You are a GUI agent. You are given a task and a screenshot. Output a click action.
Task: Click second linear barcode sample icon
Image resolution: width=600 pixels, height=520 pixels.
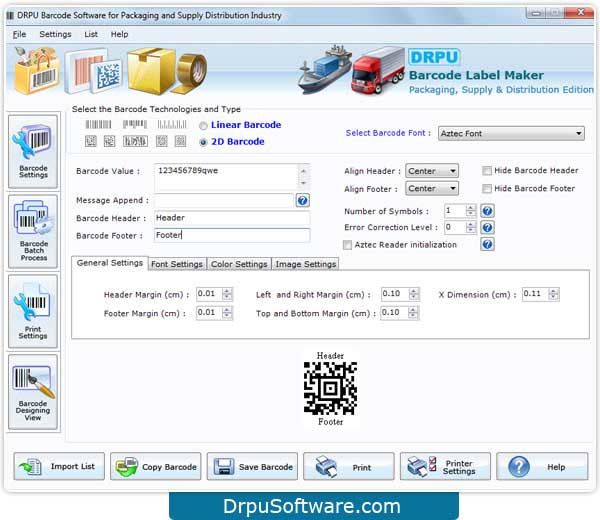pos(135,124)
